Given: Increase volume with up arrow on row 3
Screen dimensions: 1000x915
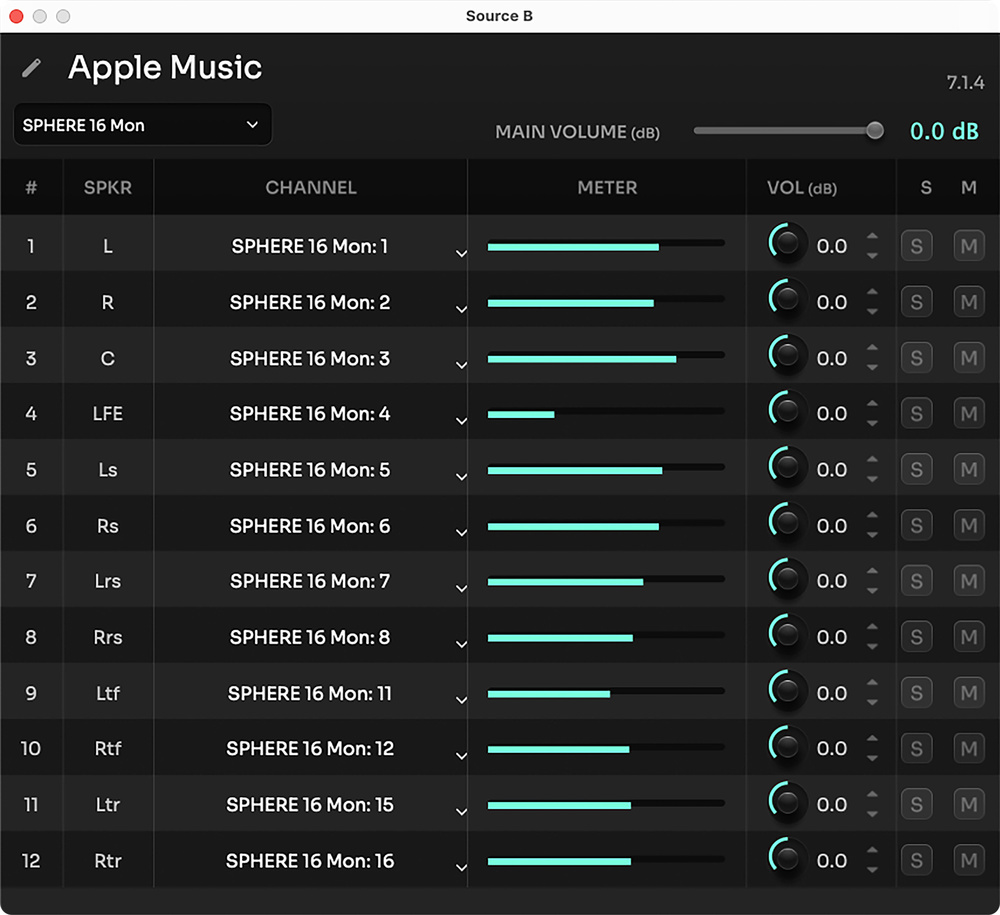Looking at the screenshot, I should click(872, 349).
